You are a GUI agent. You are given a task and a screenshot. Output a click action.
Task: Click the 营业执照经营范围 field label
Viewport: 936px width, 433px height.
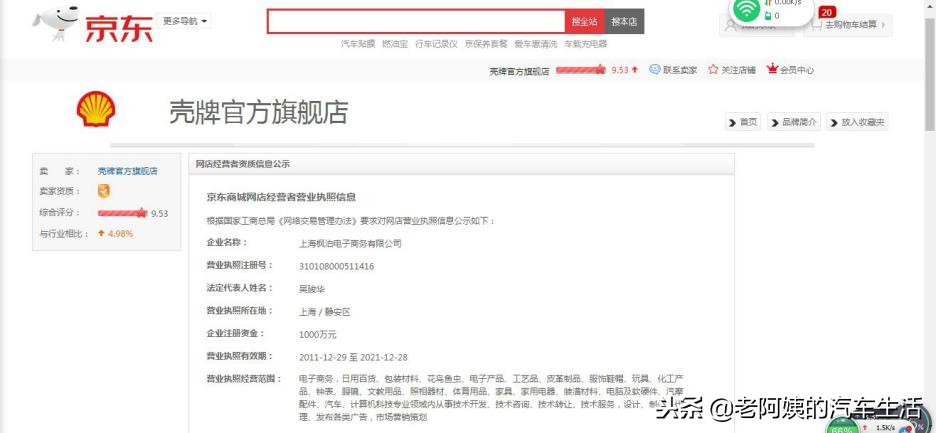point(243,379)
